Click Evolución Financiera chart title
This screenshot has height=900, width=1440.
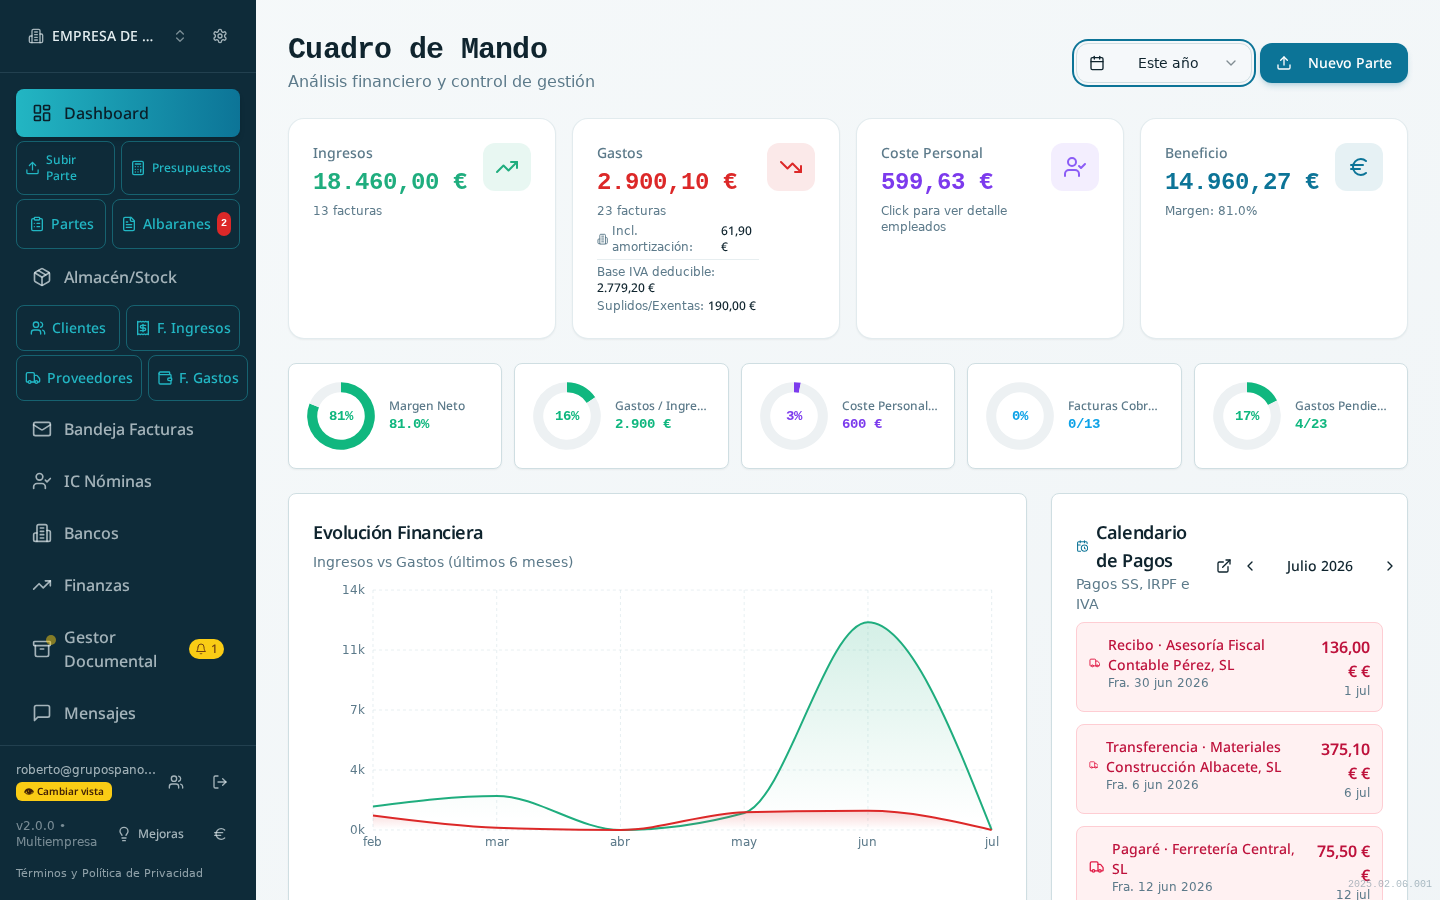click(398, 533)
